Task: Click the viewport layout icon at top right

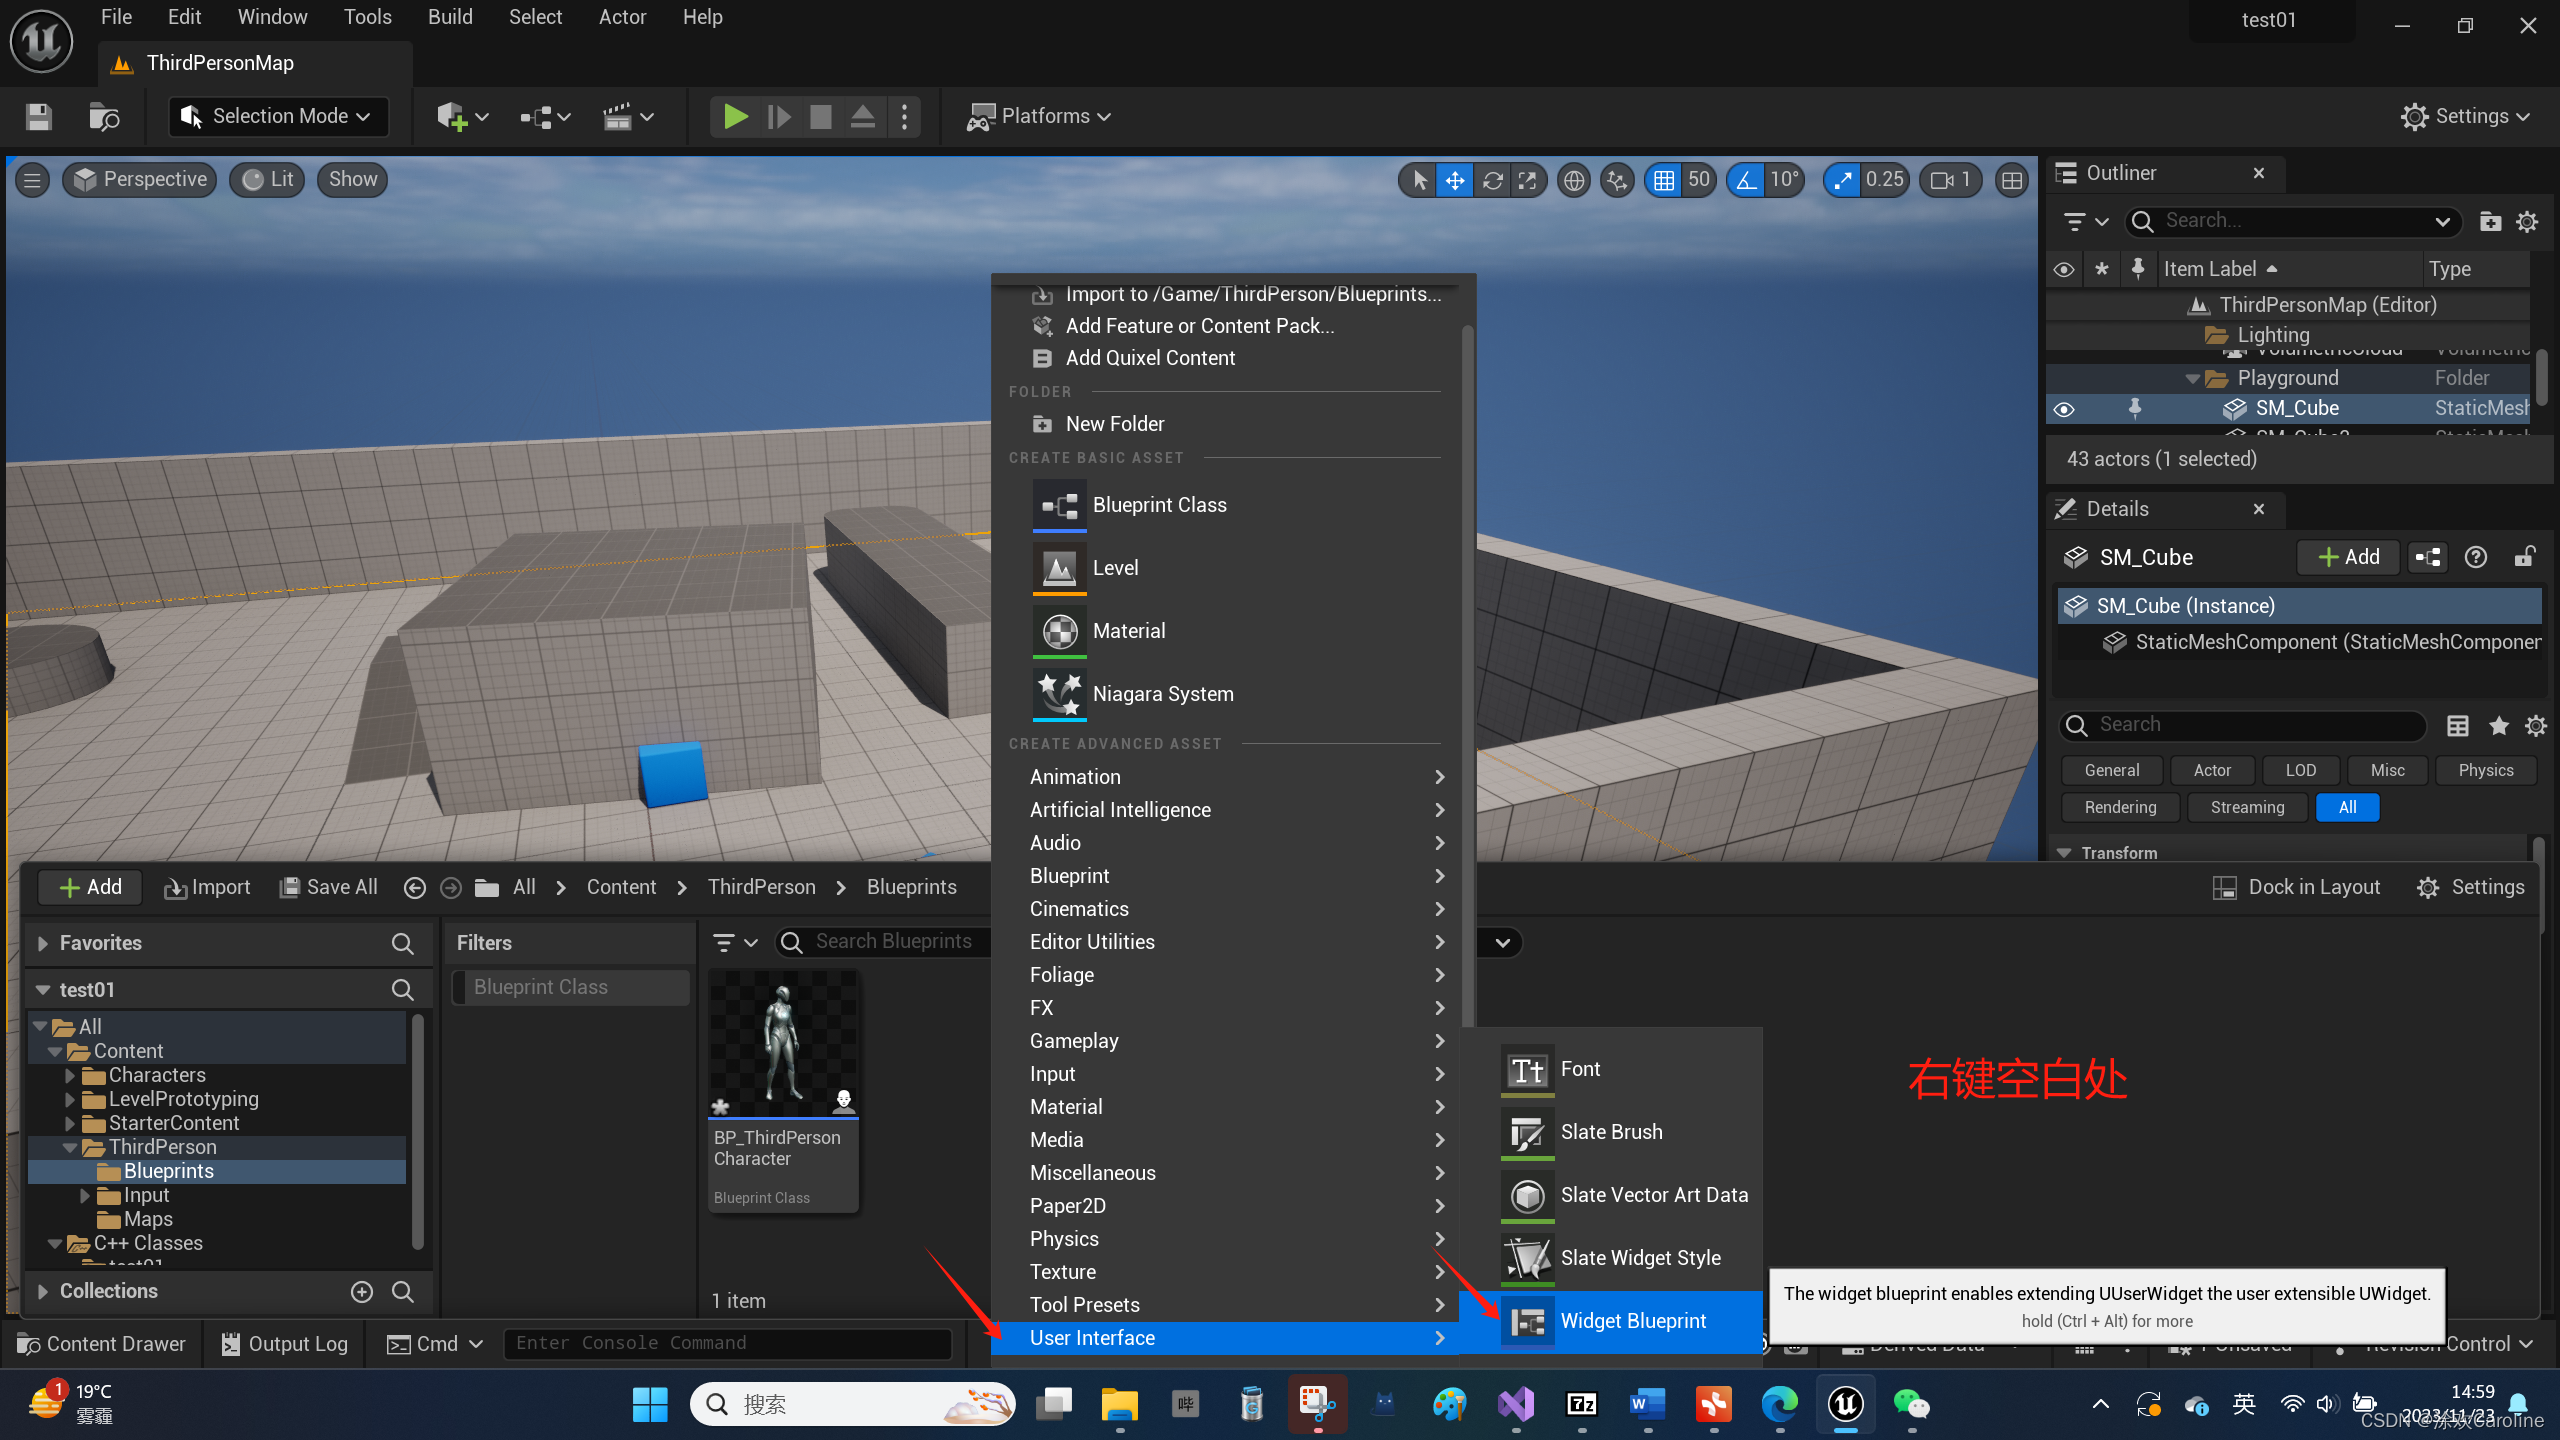Action: coord(2011,180)
